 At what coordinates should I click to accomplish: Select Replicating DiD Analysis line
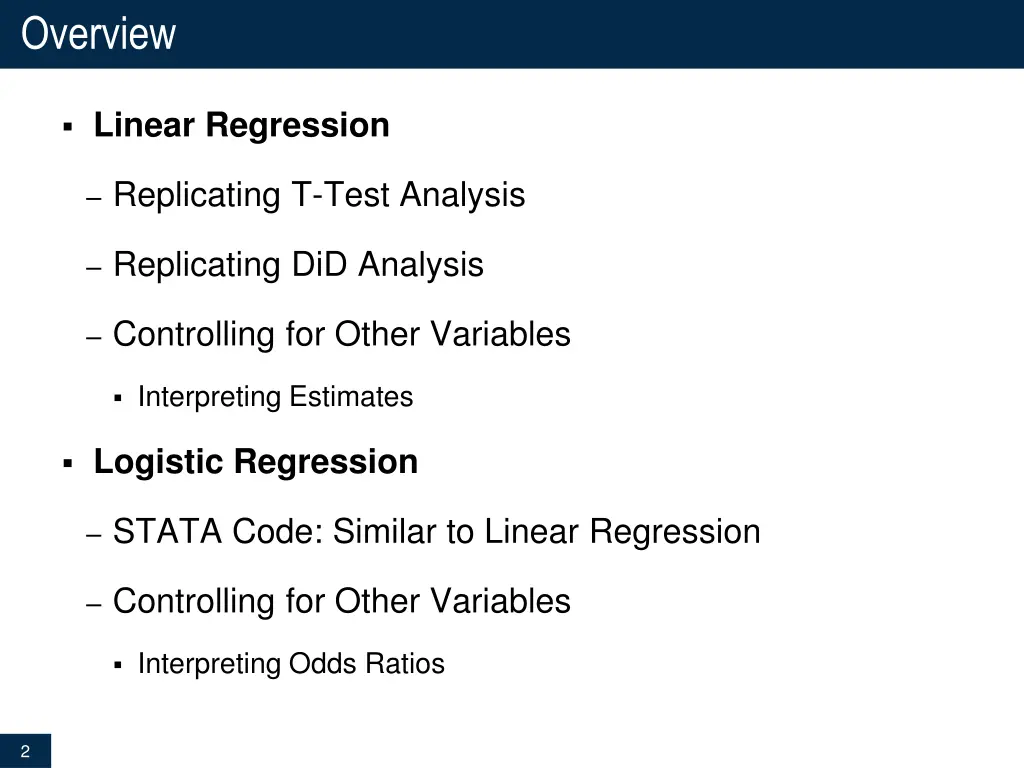(x=298, y=264)
